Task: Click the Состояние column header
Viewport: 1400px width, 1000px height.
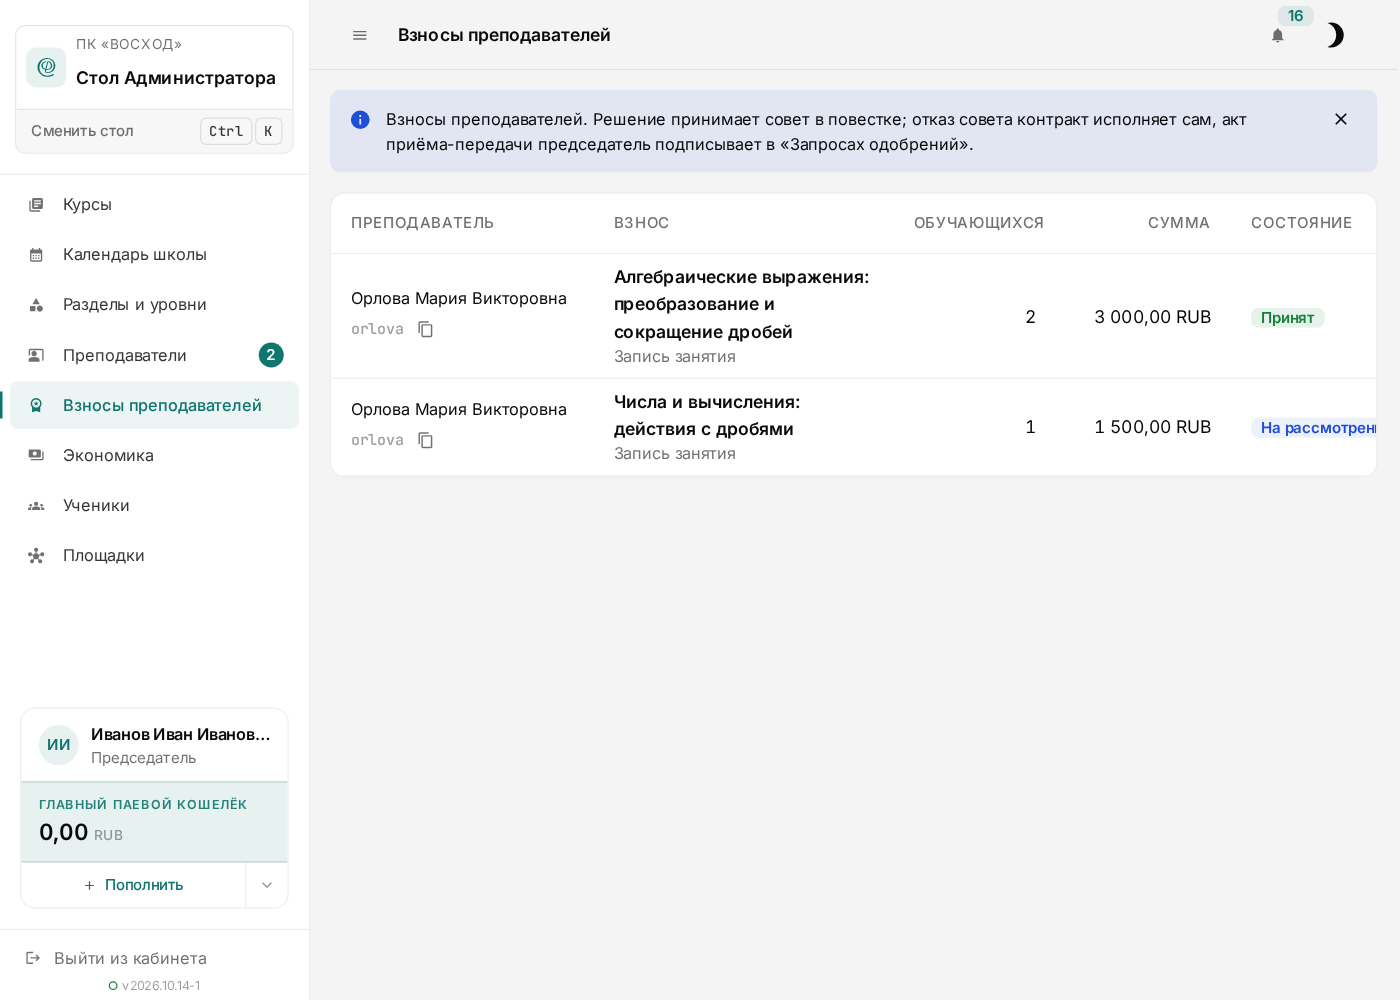Action: (x=1301, y=223)
